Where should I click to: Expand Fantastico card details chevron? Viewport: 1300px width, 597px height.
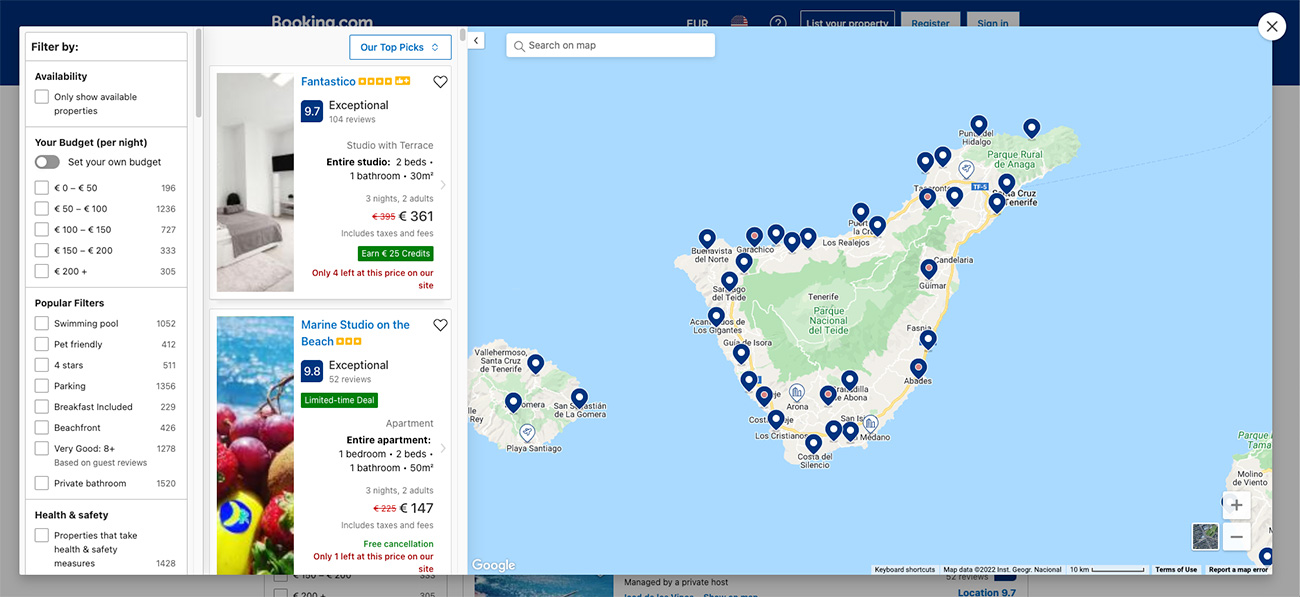pos(443,184)
